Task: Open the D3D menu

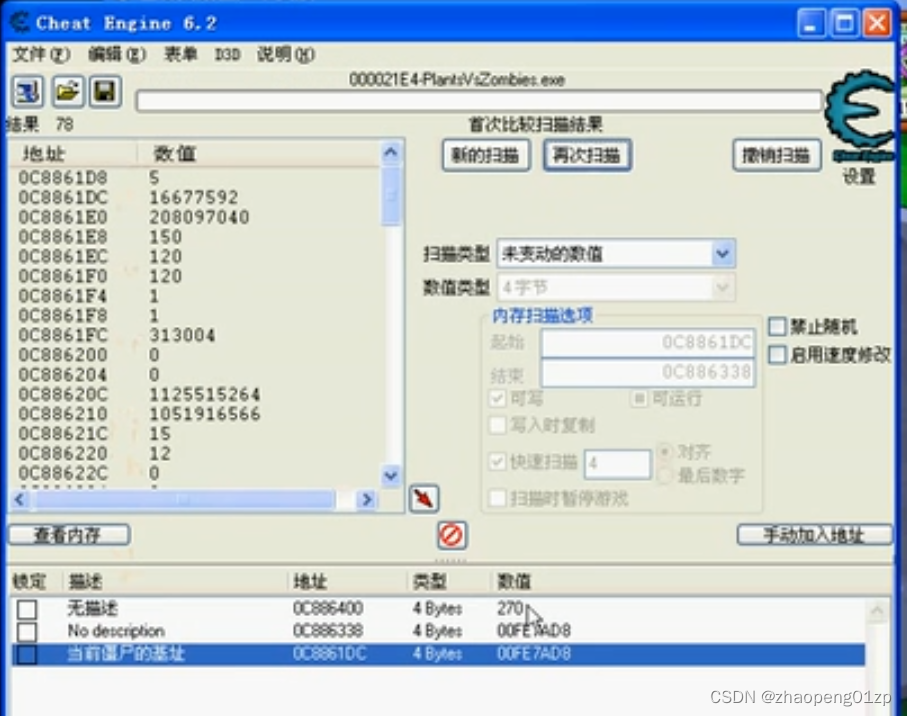Action: tap(227, 54)
